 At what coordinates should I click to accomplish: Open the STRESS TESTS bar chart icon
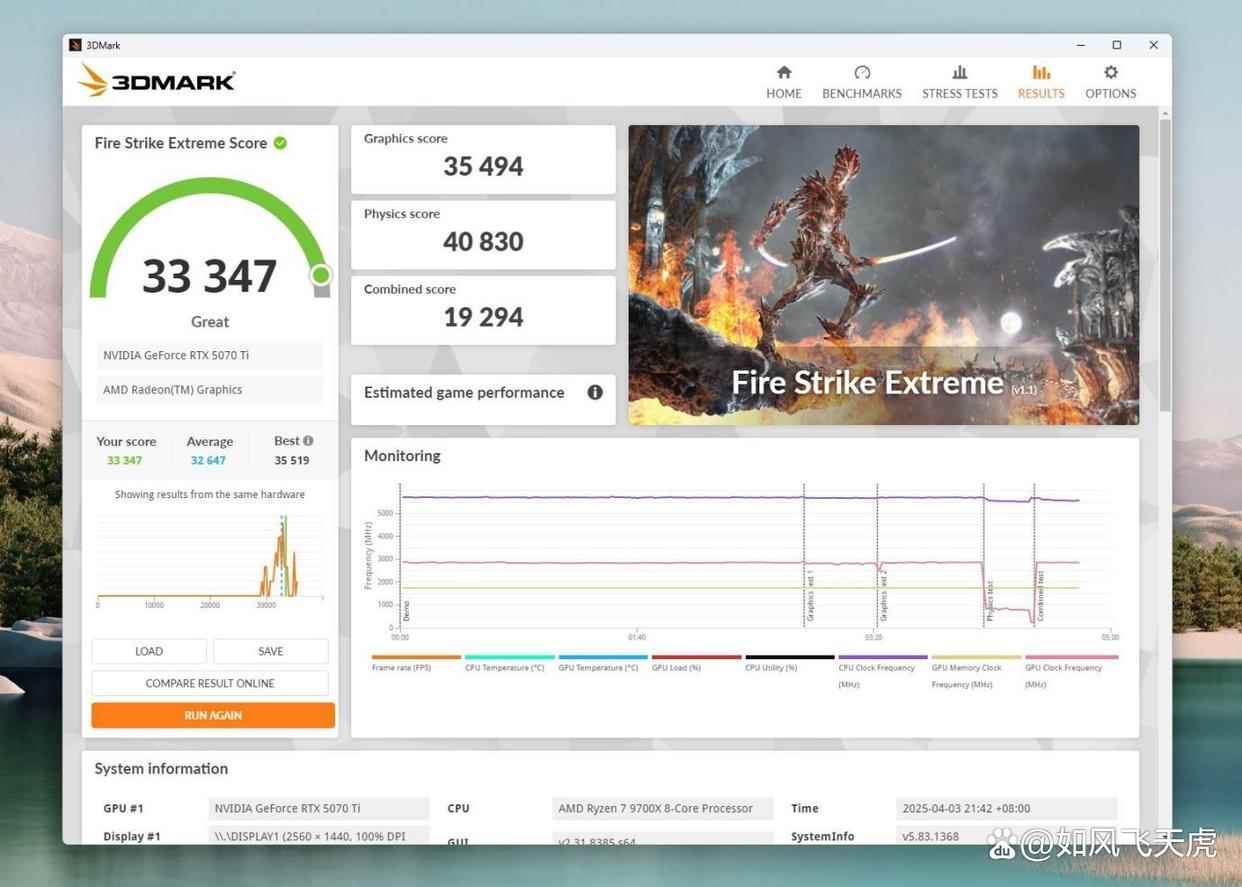point(959,73)
